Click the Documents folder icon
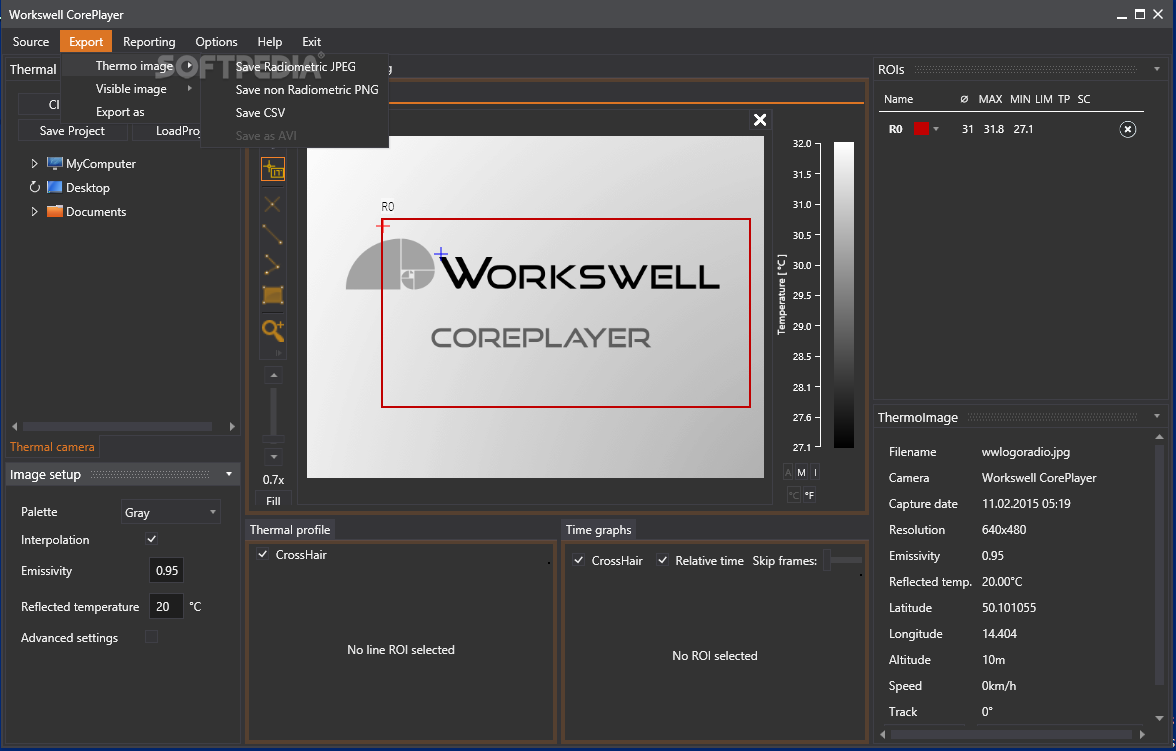 click(x=55, y=212)
